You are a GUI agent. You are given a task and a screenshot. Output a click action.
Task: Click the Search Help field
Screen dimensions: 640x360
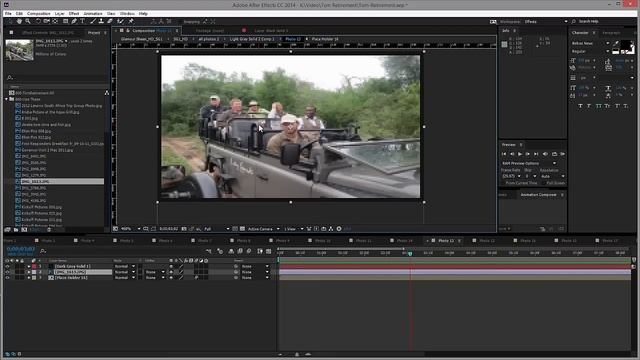[x=605, y=21]
